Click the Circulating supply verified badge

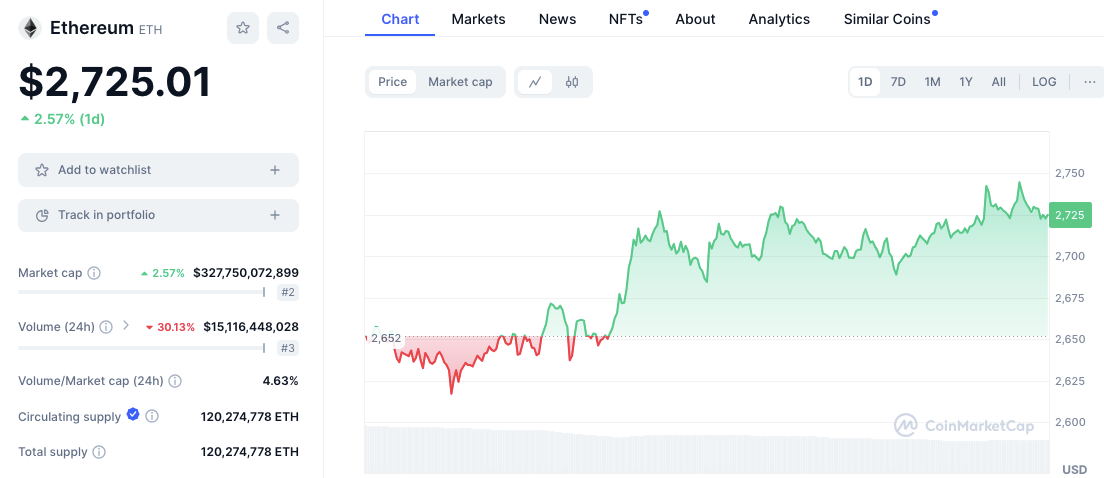[133, 415]
